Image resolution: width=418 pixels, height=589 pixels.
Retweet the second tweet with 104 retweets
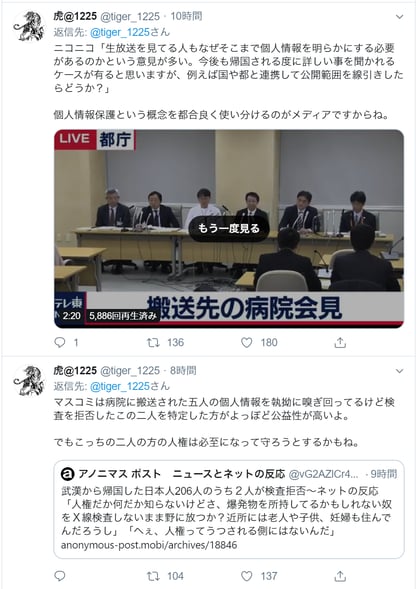point(153,576)
